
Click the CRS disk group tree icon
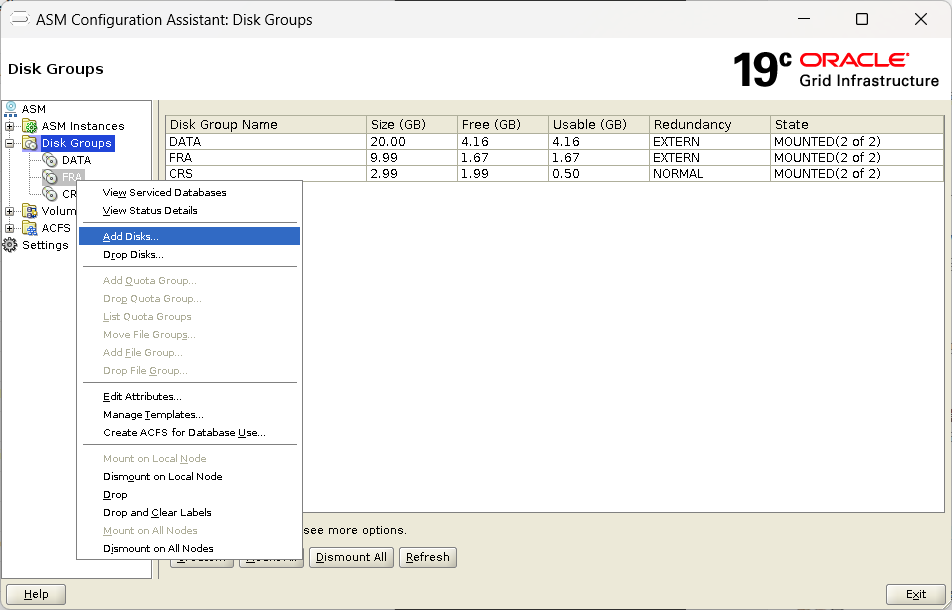click(50, 194)
